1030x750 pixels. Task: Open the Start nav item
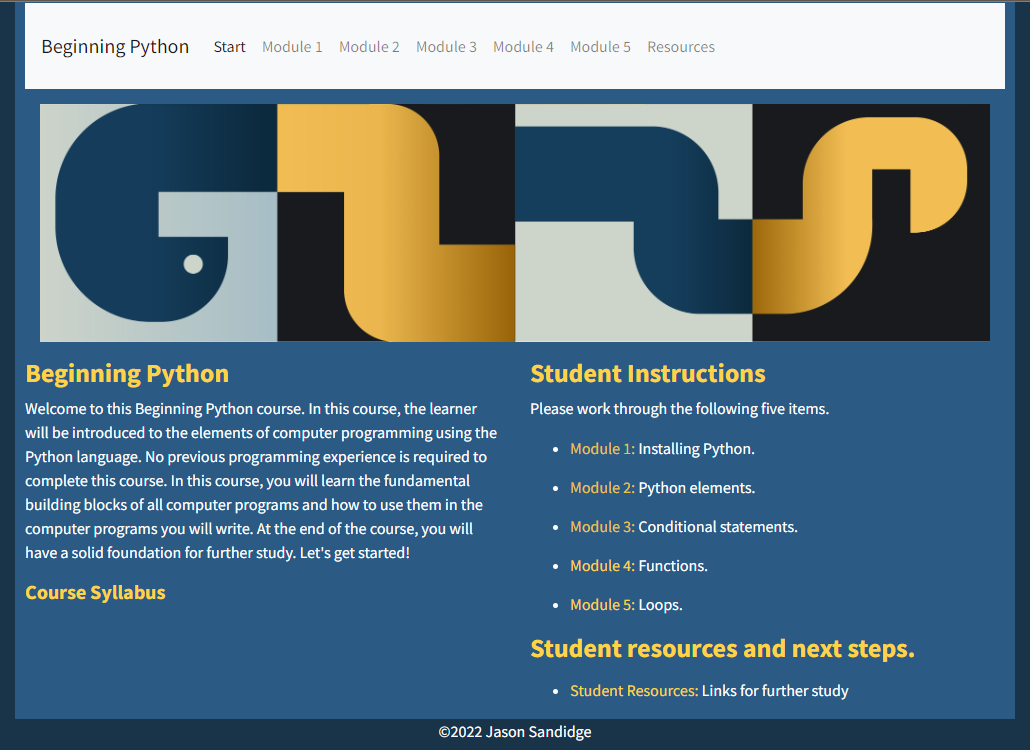(x=229, y=47)
